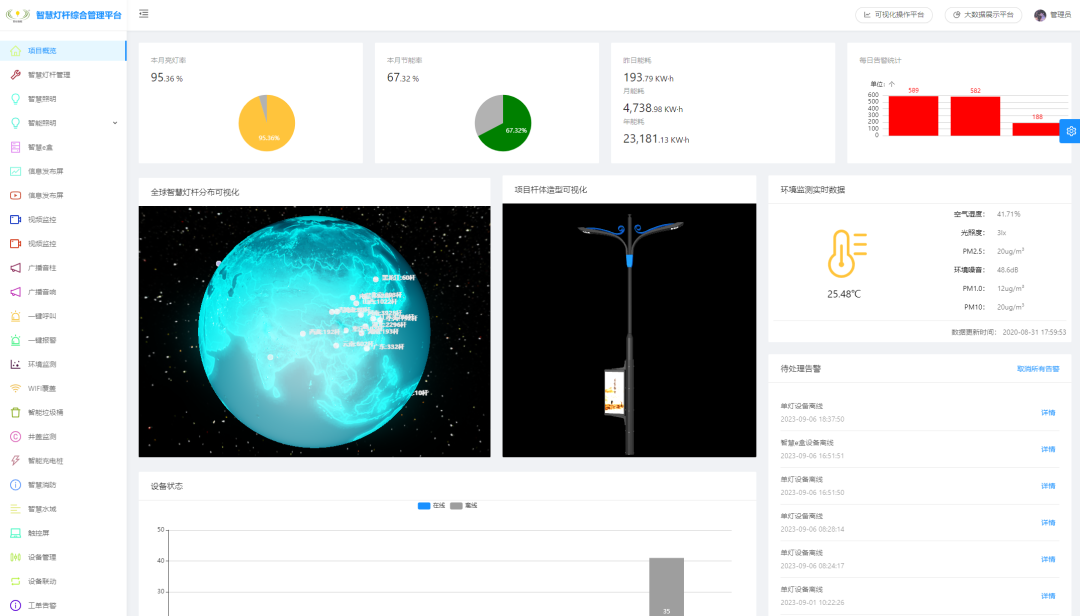Open 详情 for alarm on 2023-09-01
Image resolution: width=1080 pixels, height=616 pixels.
click(1048, 595)
